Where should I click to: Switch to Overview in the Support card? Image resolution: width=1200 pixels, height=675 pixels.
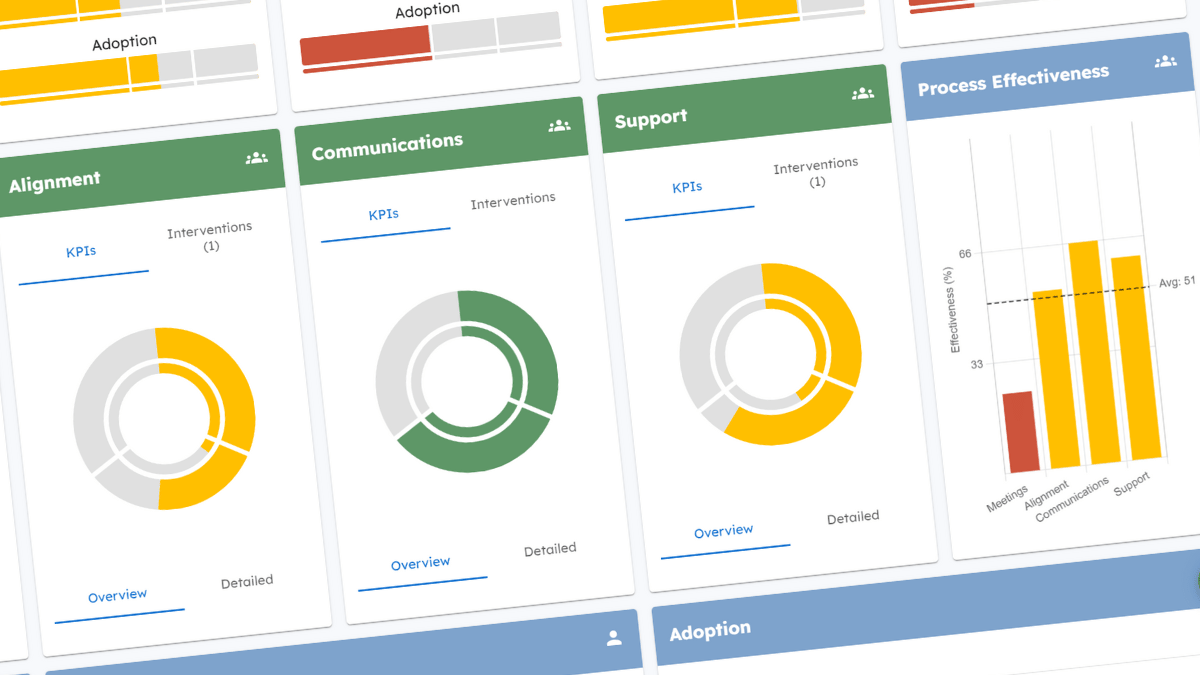724,532
